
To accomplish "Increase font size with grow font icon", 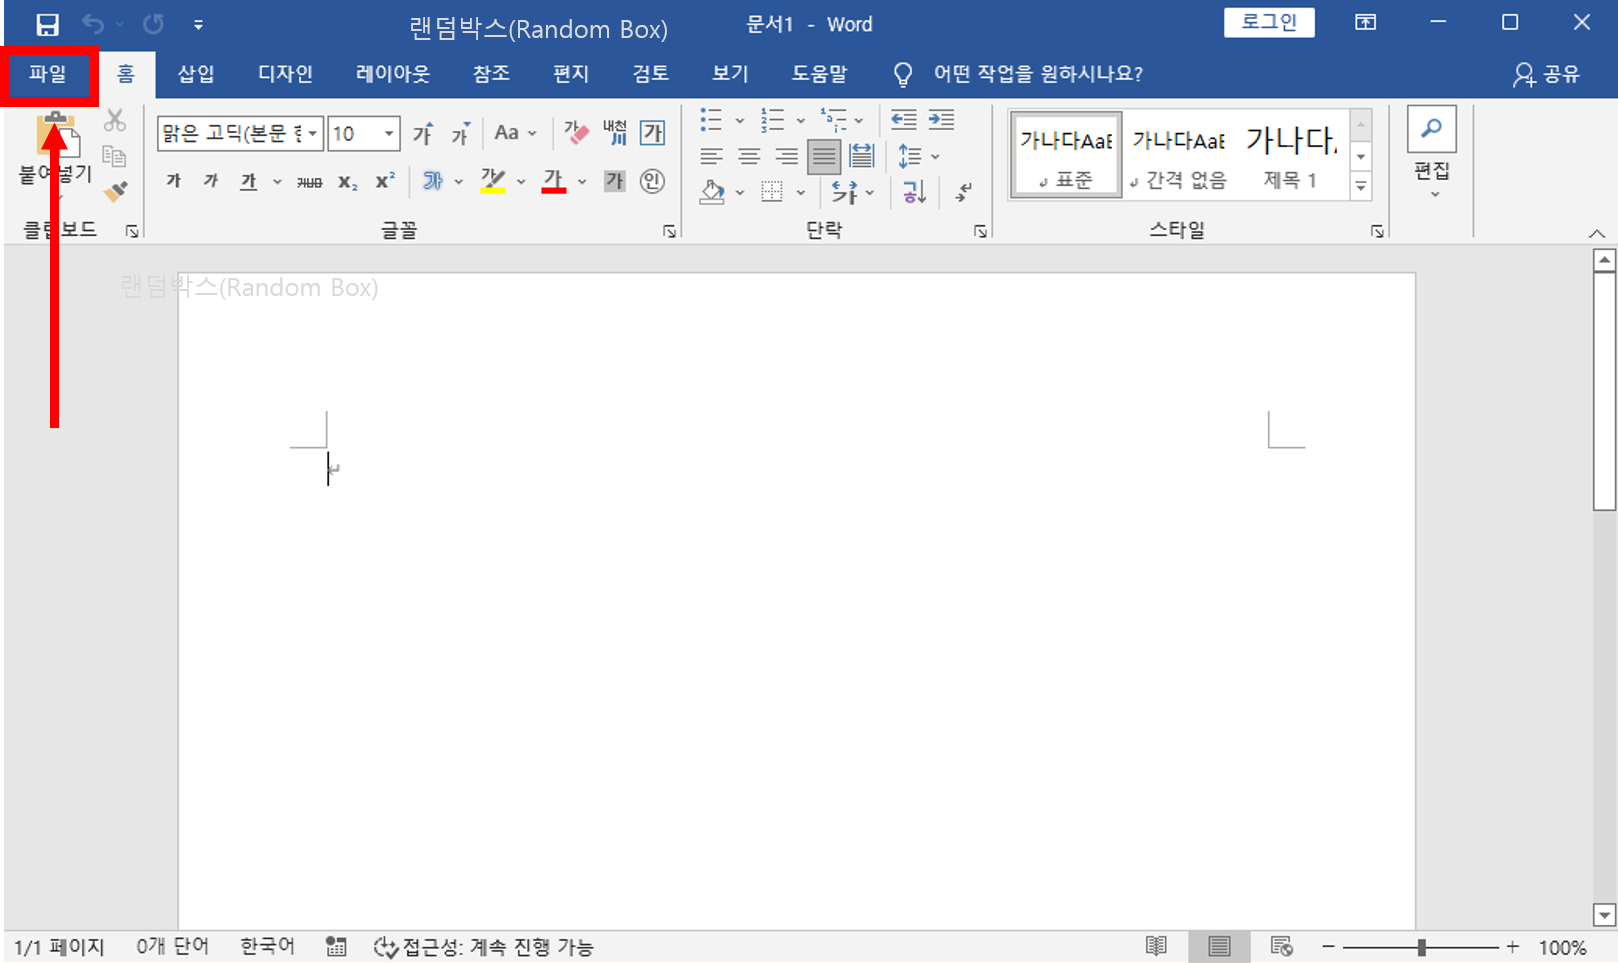I will [x=423, y=133].
